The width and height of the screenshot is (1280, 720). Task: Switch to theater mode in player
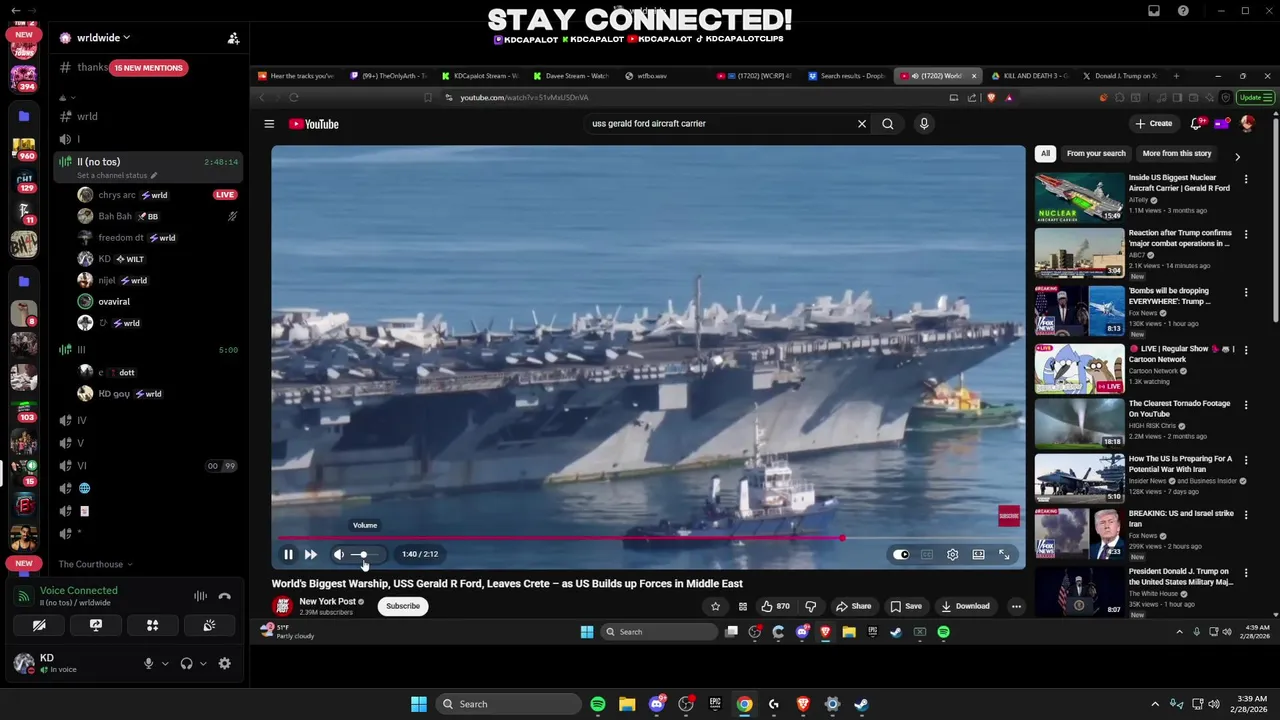click(979, 554)
